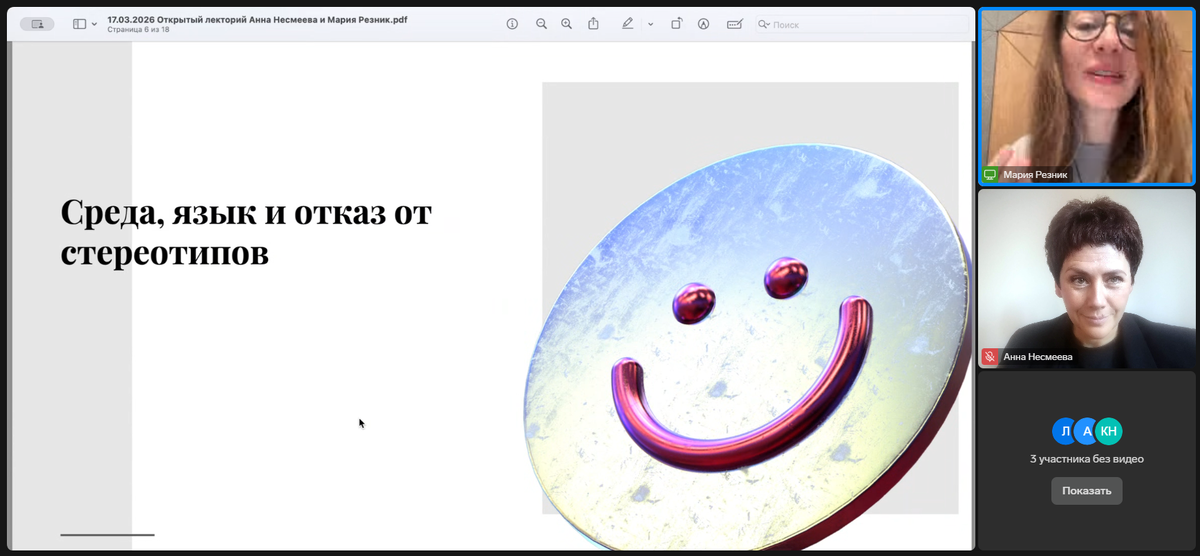Show the Markup toolbar
This screenshot has height=556, width=1200.
coord(704,24)
